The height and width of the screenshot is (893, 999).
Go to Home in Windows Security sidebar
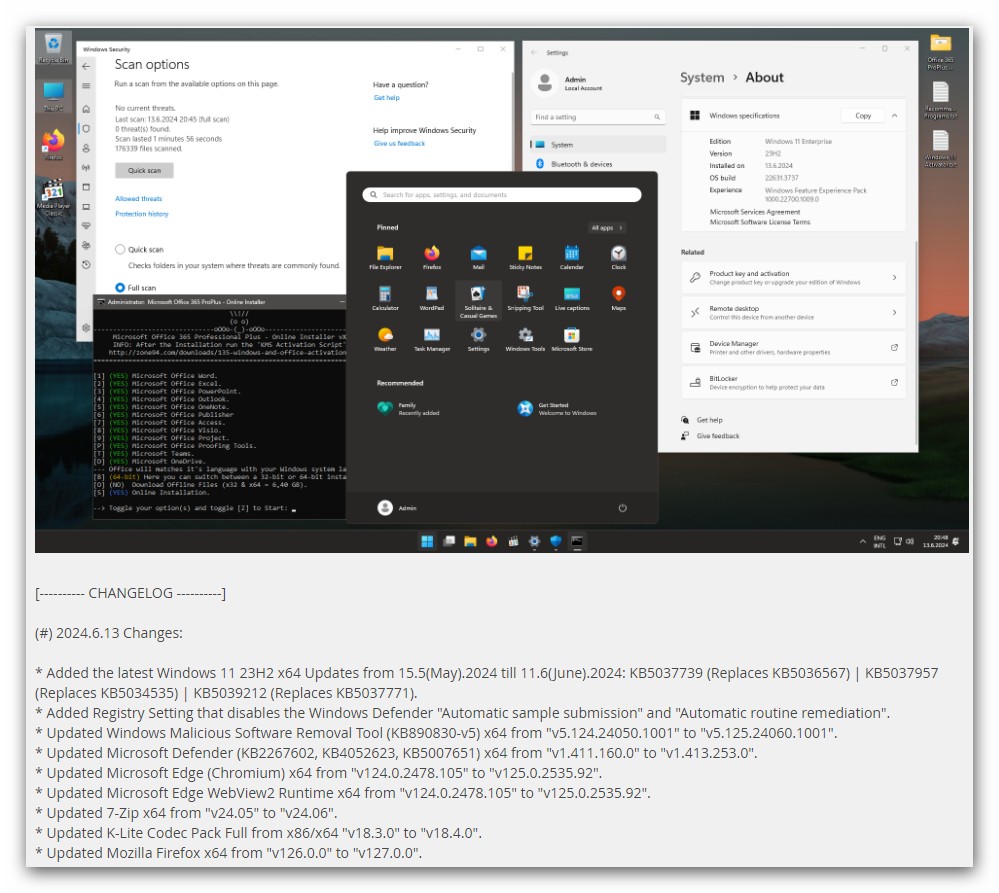coord(86,109)
